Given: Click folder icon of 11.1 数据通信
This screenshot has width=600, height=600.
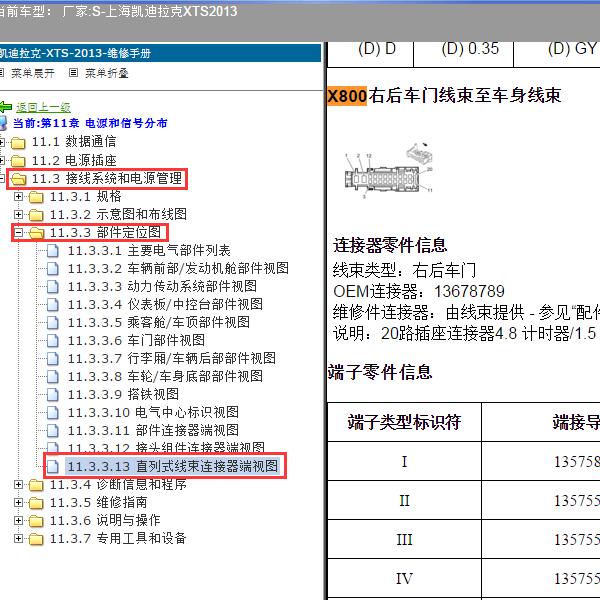Looking at the screenshot, I should (18, 143).
